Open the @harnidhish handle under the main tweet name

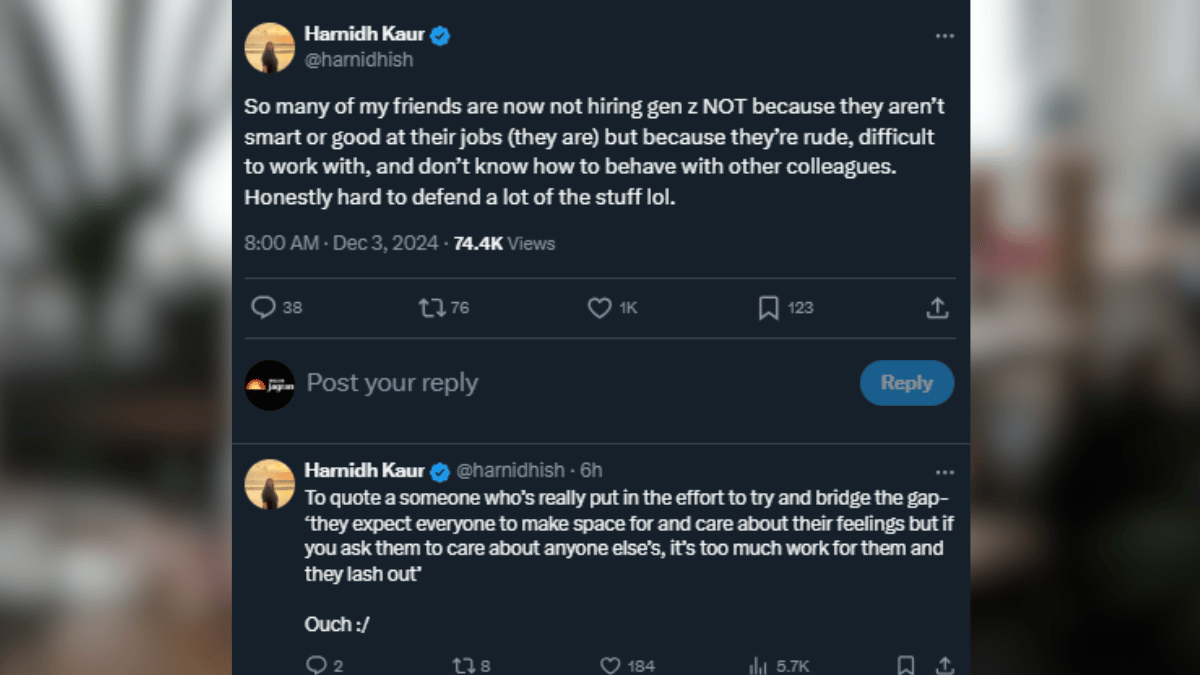pos(359,60)
